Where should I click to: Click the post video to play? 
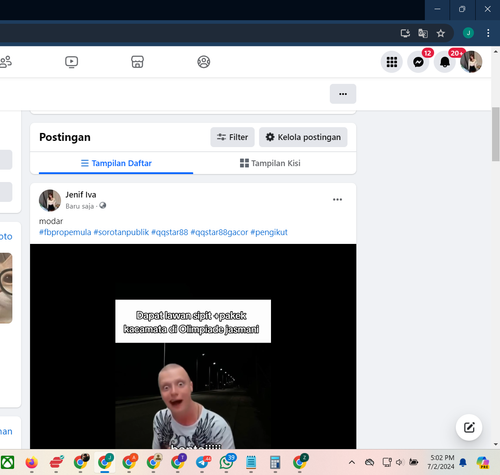(193, 346)
